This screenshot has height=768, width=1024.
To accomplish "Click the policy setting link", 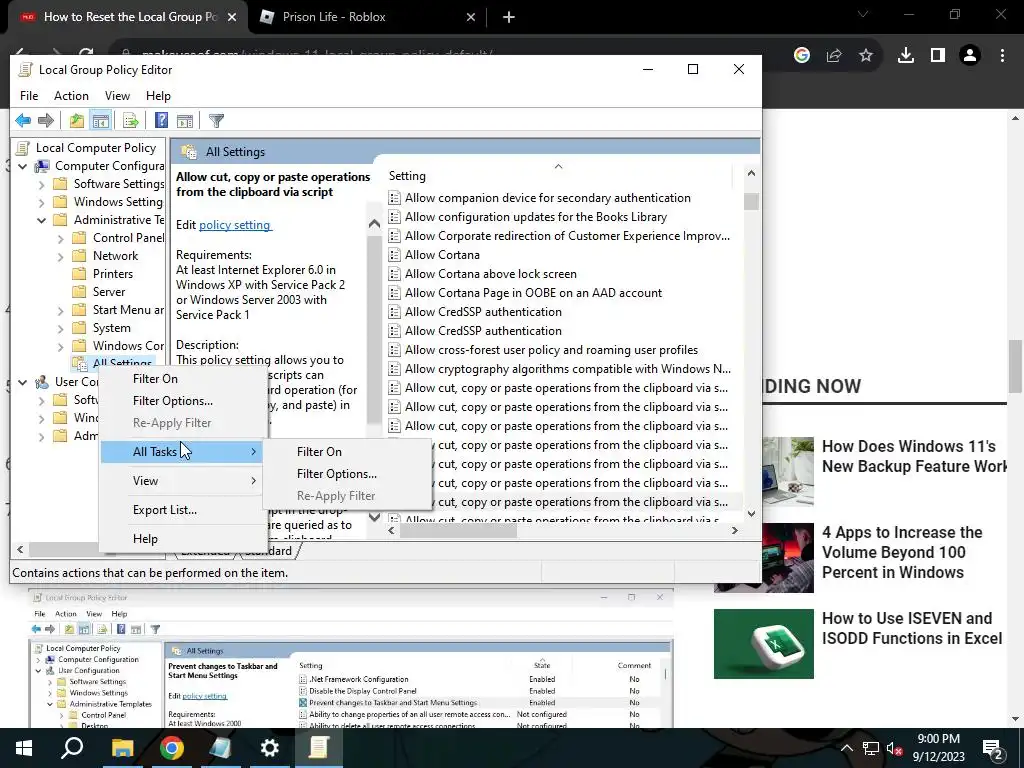I will [x=235, y=225].
